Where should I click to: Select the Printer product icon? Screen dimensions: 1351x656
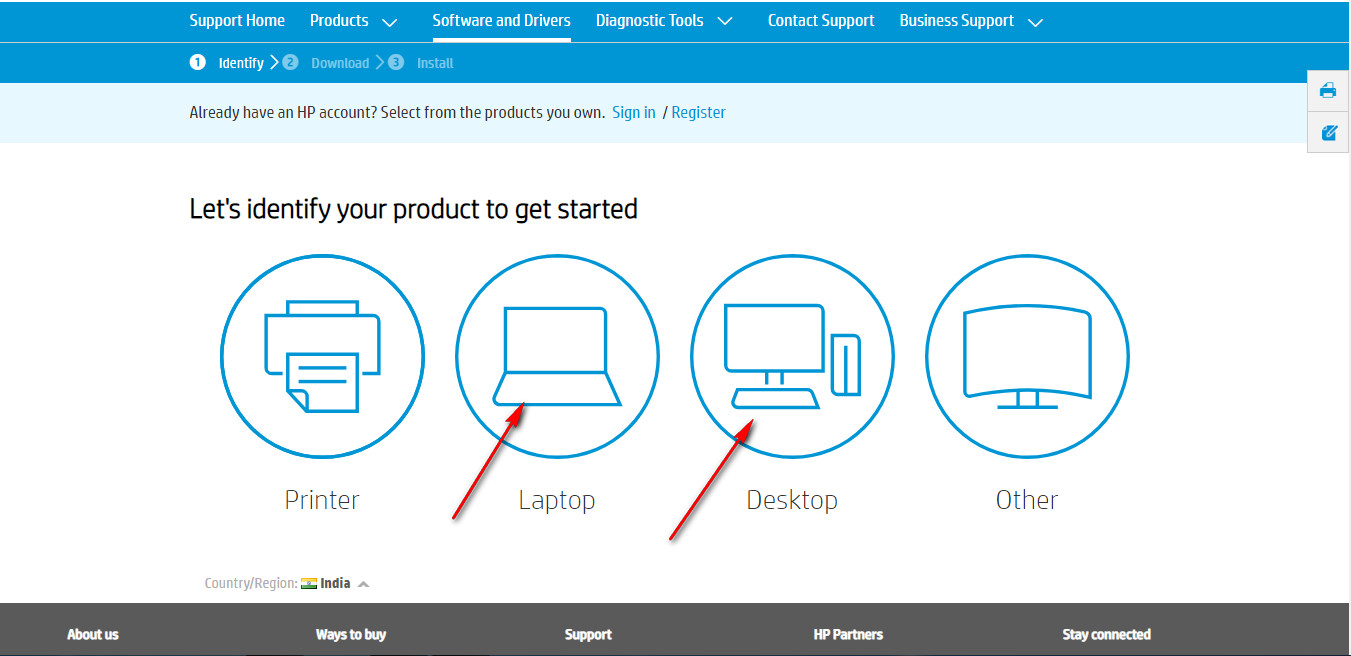[322, 357]
